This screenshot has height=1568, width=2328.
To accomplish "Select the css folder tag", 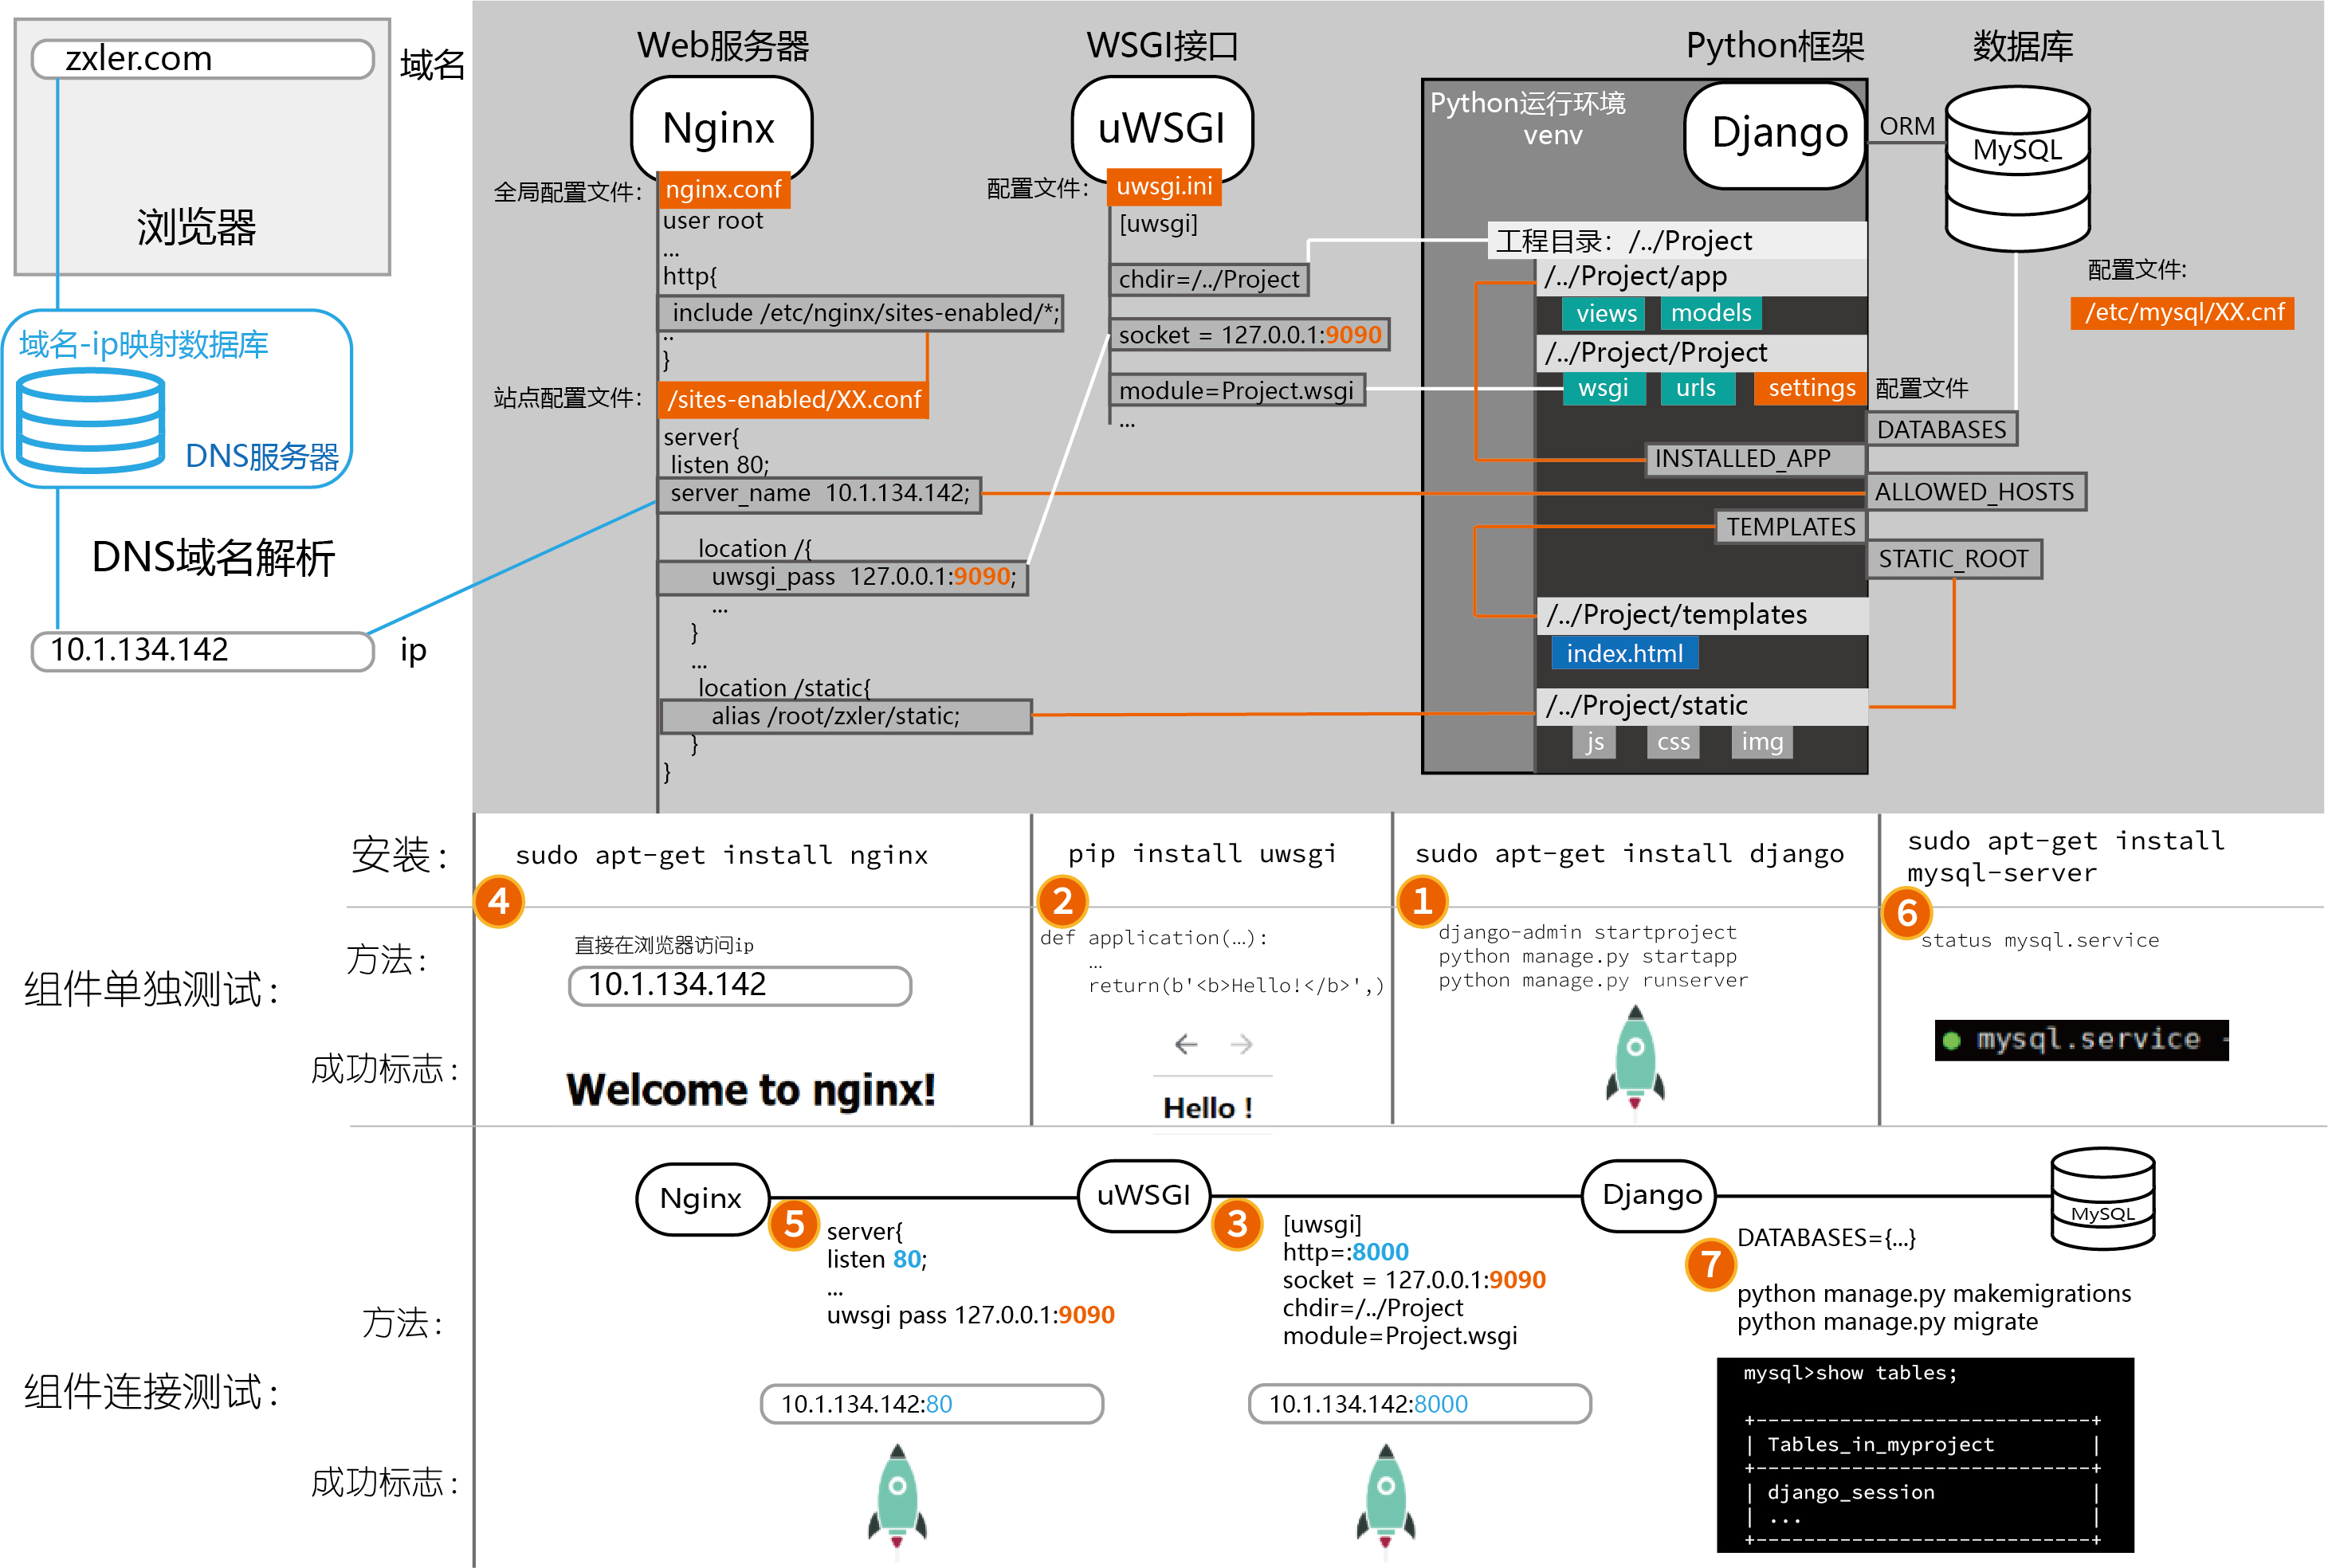I will point(1673,742).
